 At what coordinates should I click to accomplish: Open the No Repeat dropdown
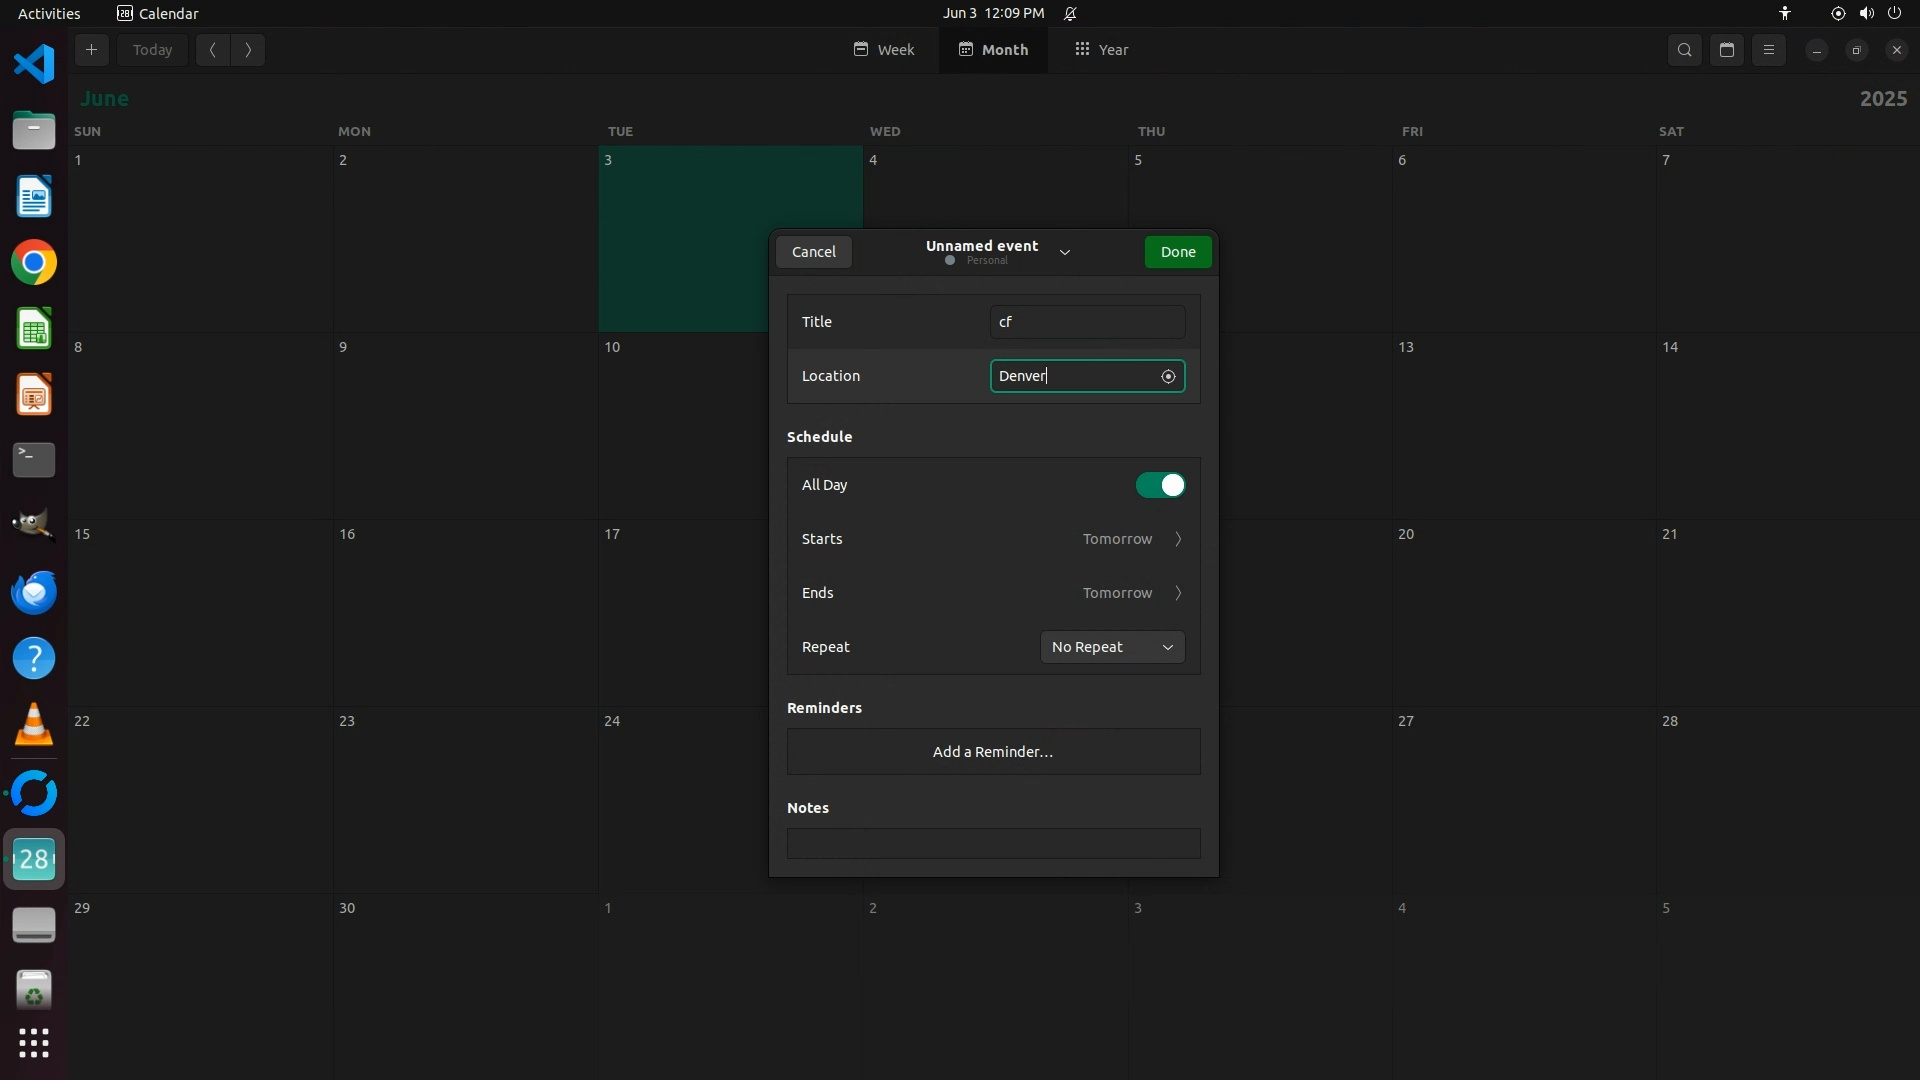1112,647
